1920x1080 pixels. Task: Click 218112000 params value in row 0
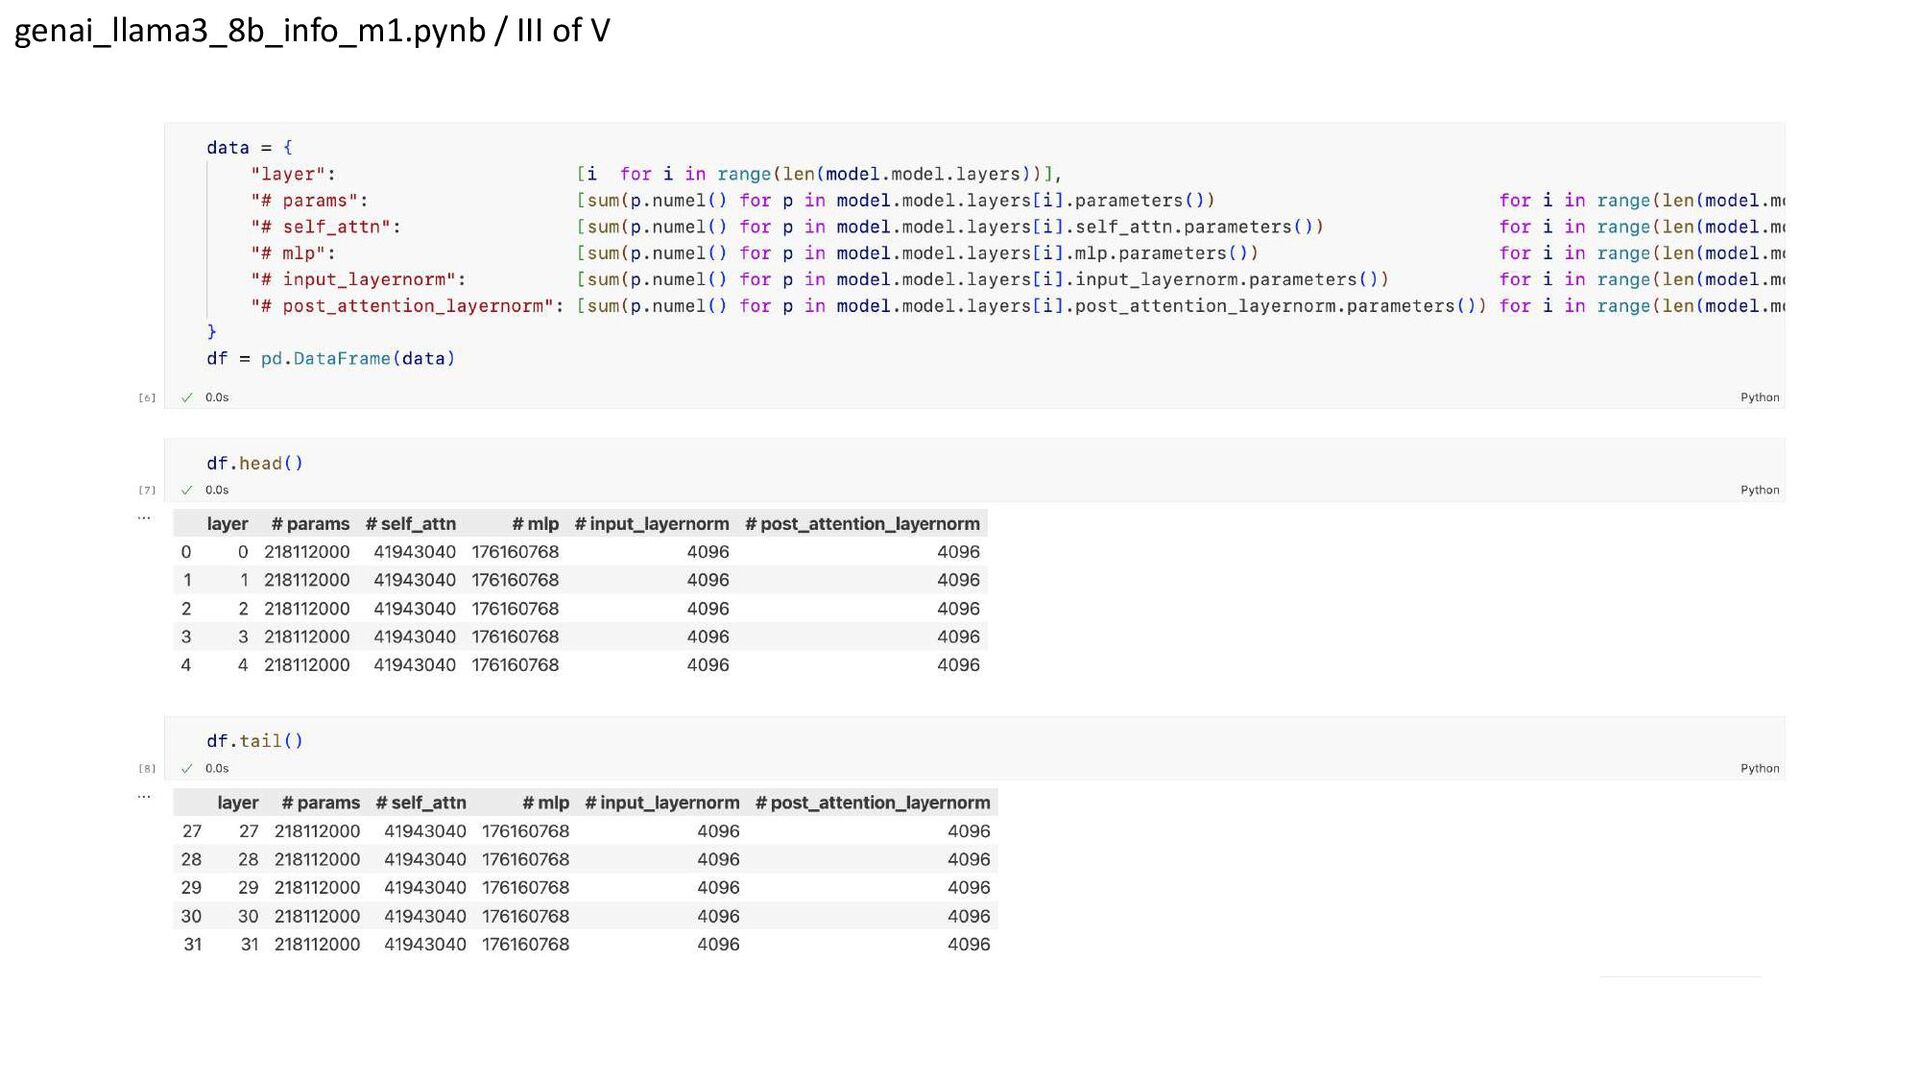307,552
